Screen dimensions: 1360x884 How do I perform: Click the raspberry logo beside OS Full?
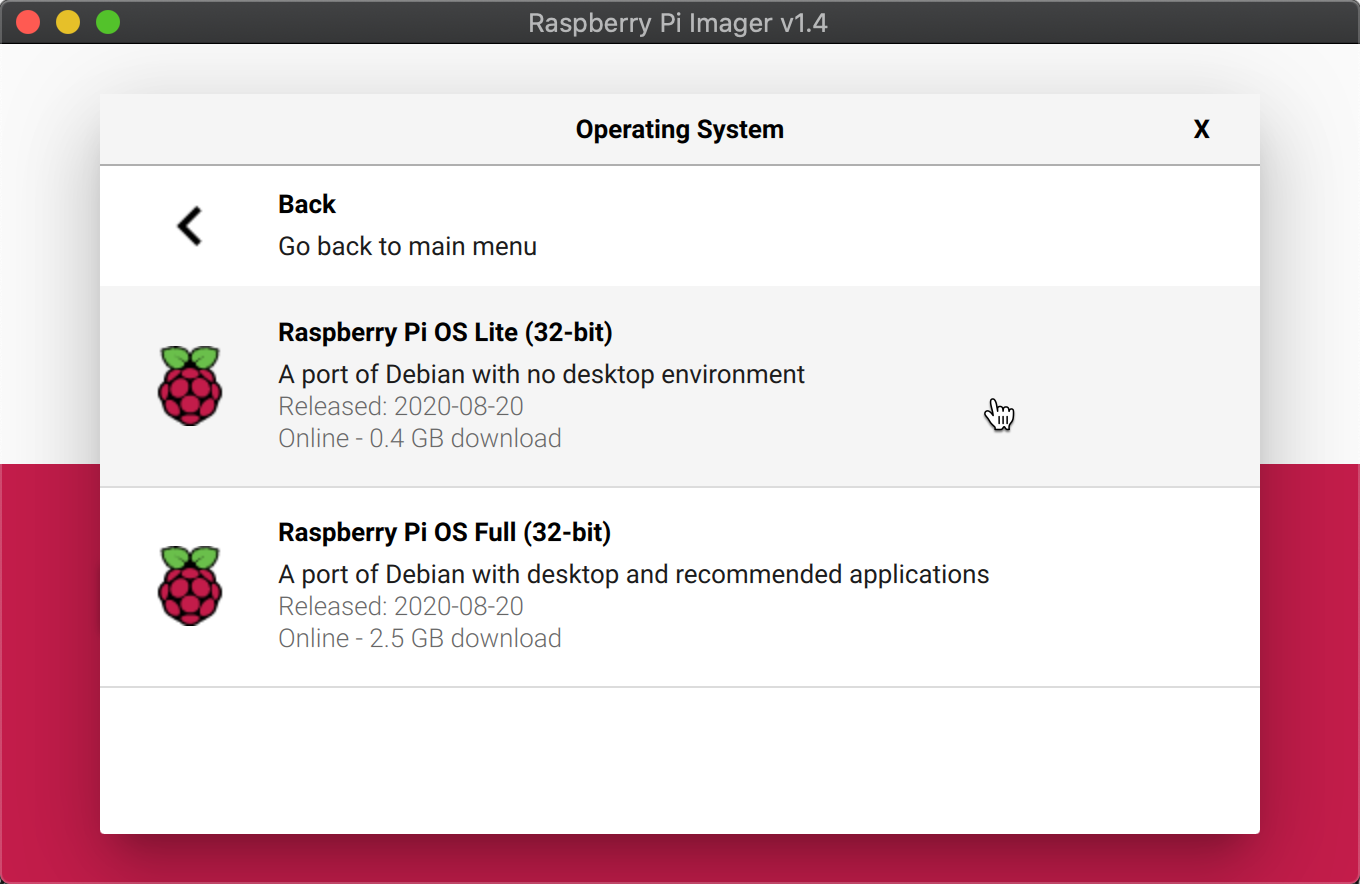click(190, 586)
